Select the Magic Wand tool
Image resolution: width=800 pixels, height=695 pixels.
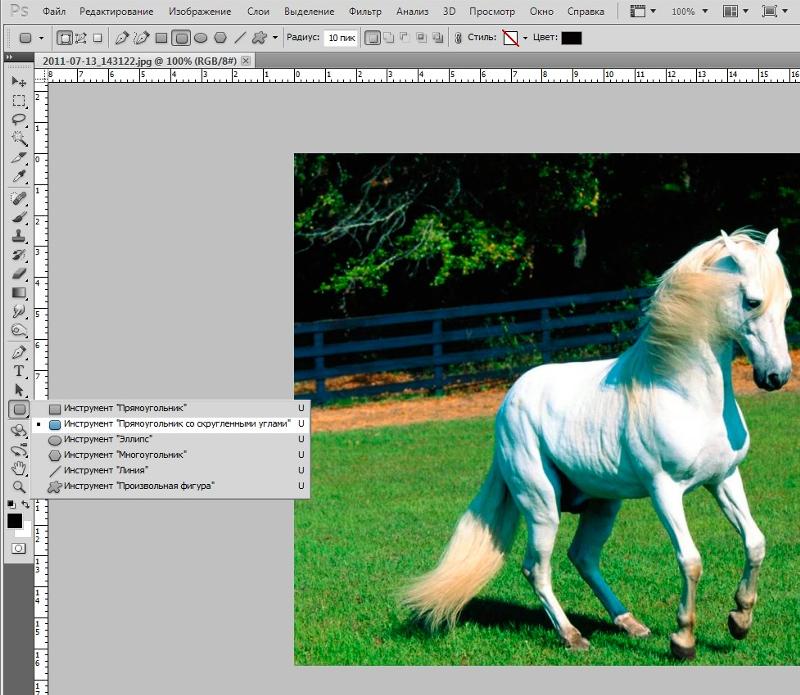tap(19, 138)
